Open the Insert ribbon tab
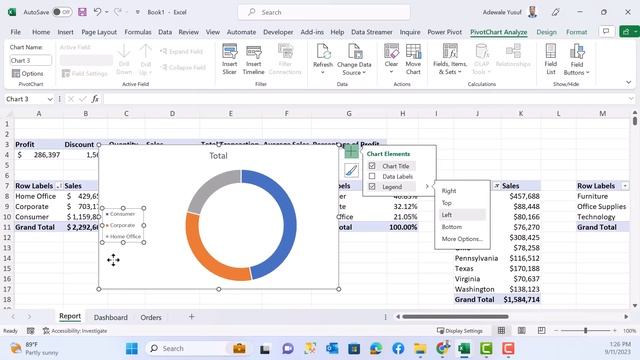The width and height of the screenshot is (640, 360). pyautogui.click(x=66, y=32)
